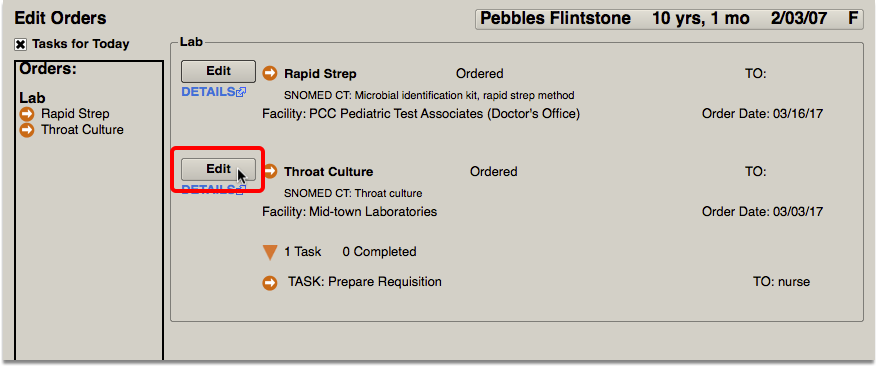Click the Rapid Strep order title
This screenshot has height=367, width=878.
[x=320, y=74]
